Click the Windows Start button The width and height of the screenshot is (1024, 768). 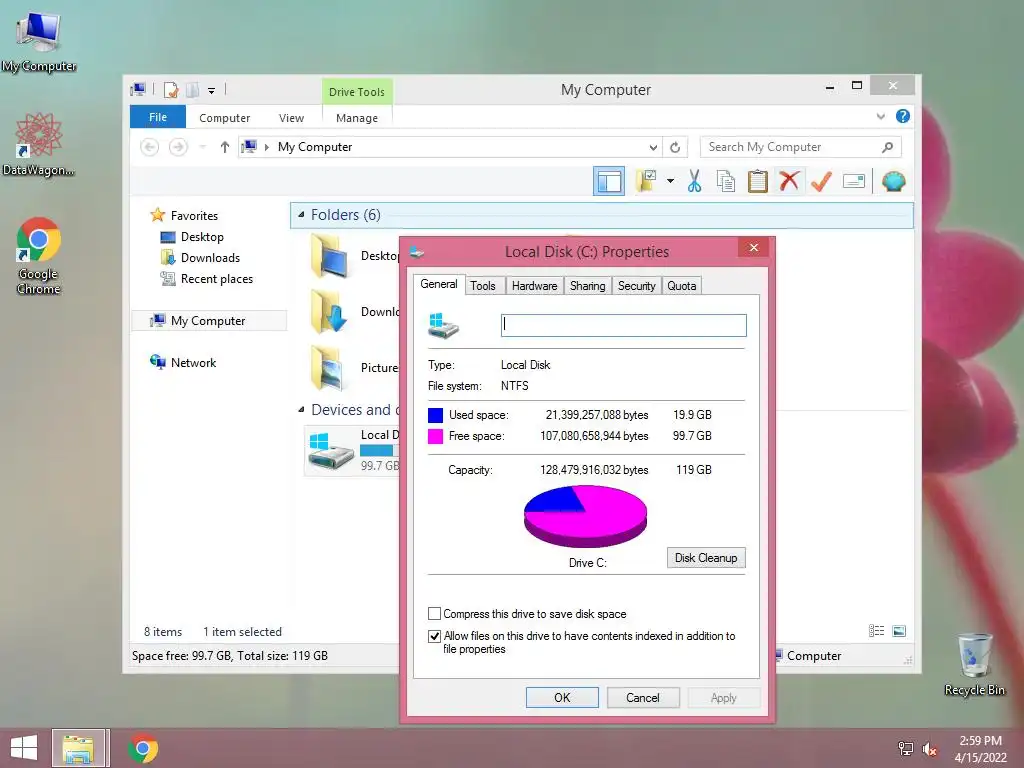click(x=24, y=748)
